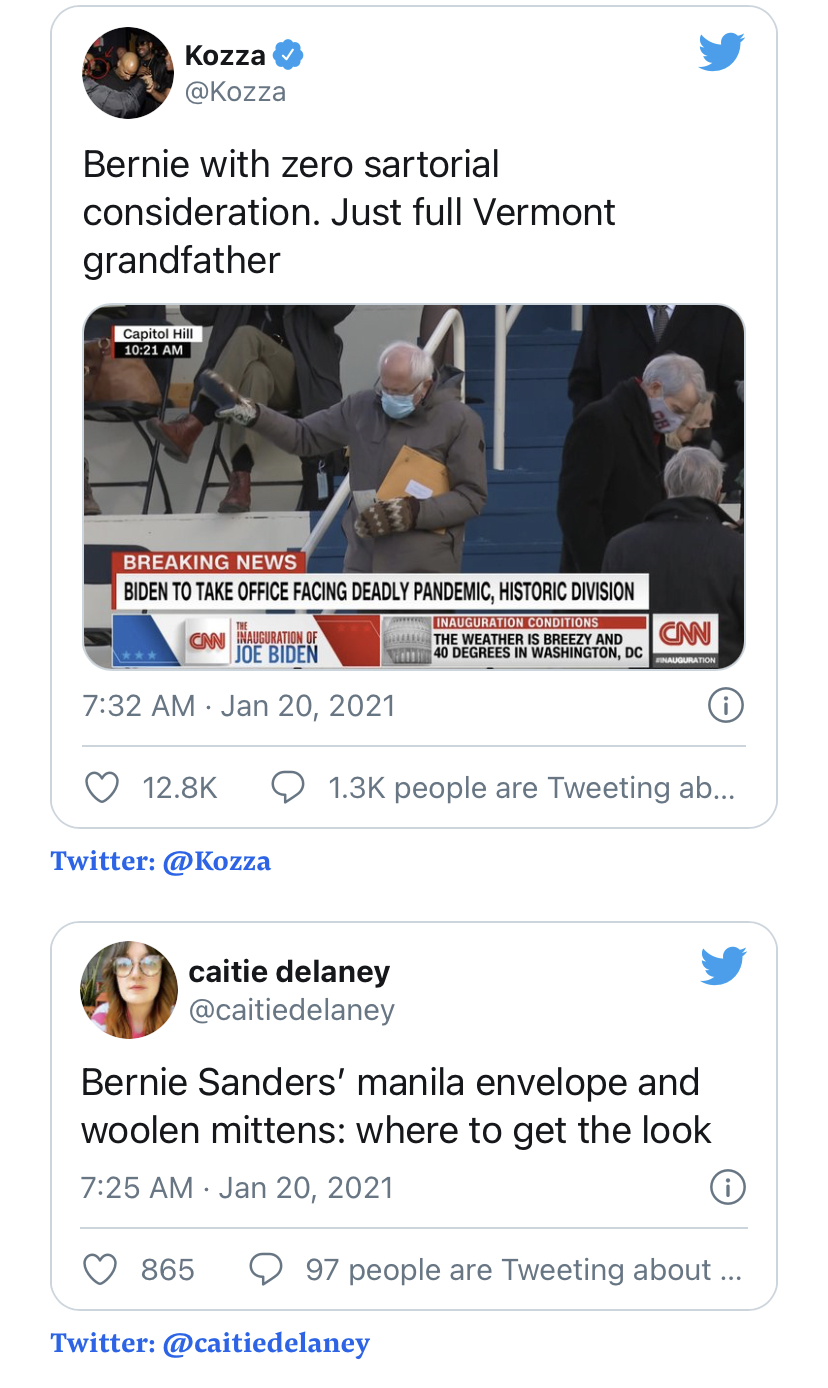View "97 people are Tweeting about" conversation

pos(523,1269)
